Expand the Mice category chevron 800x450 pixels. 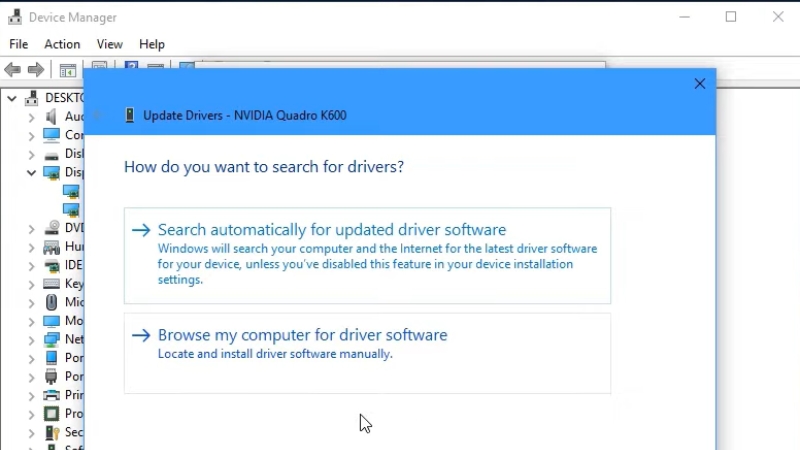31,303
